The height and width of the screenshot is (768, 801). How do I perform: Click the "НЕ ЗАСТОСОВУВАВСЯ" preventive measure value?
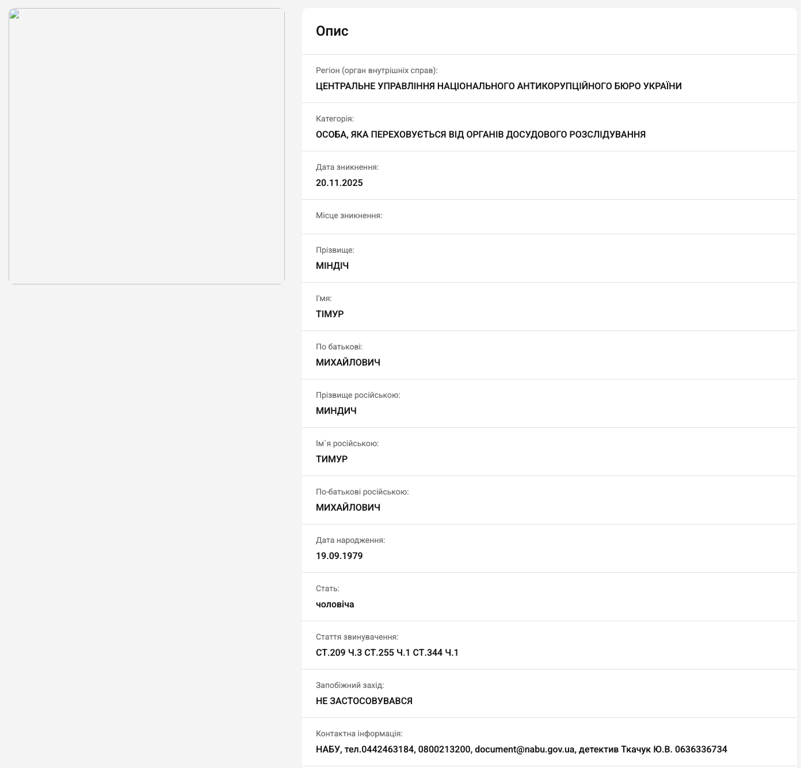(364, 701)
